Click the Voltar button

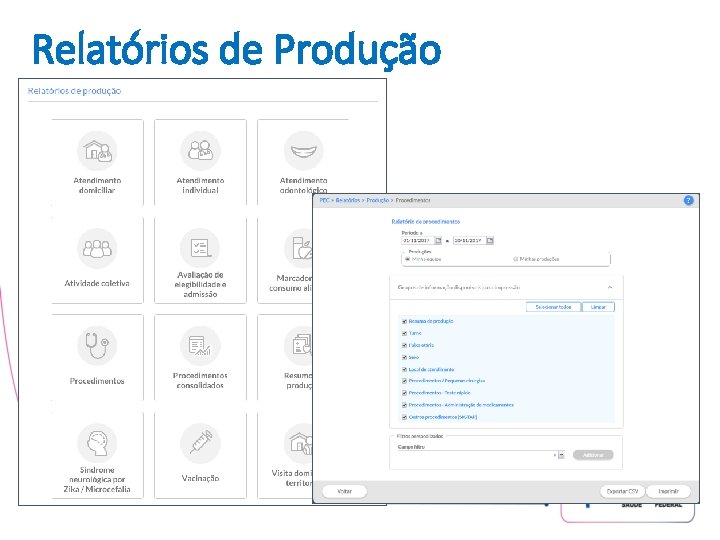tap(344, 491)
